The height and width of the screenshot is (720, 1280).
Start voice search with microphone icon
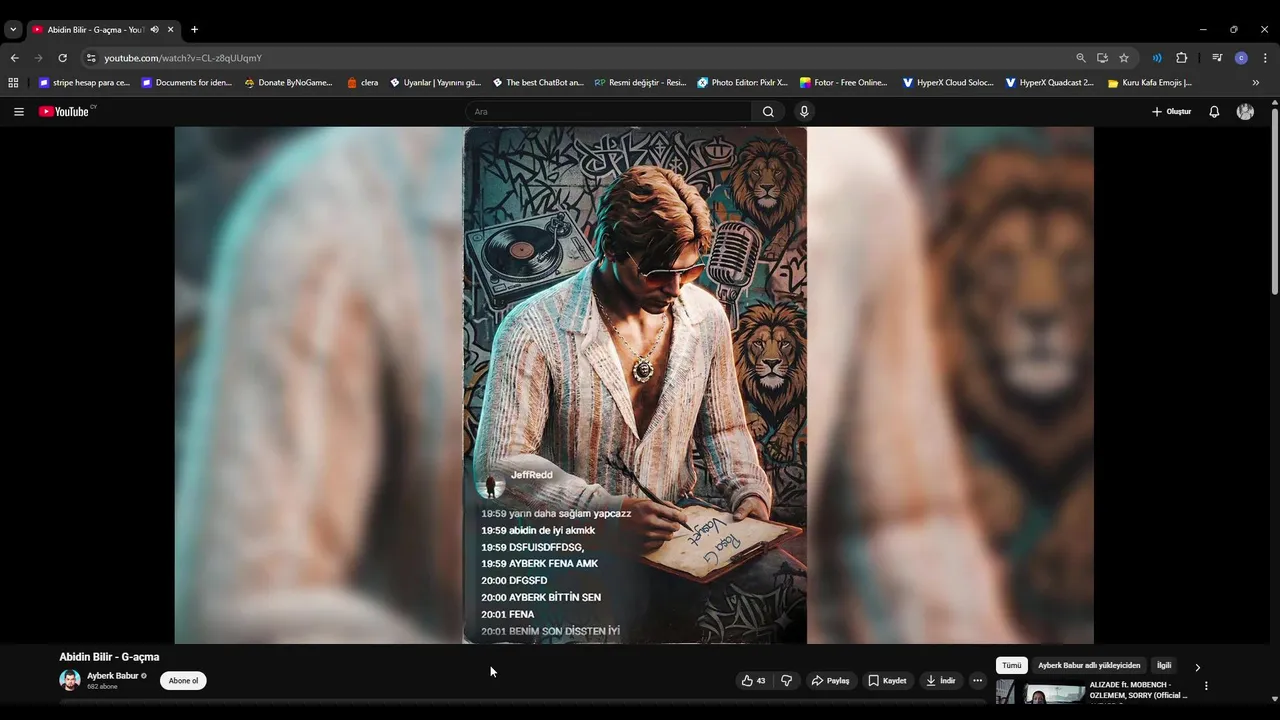804,112
